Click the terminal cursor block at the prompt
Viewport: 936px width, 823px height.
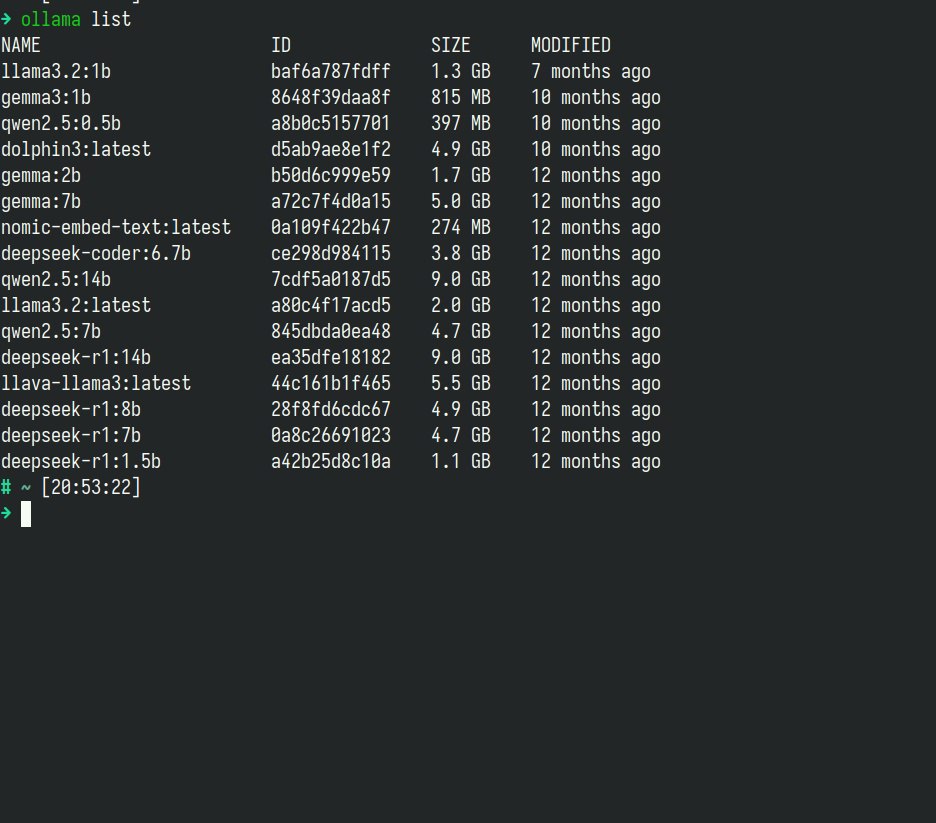click(26, 514)
